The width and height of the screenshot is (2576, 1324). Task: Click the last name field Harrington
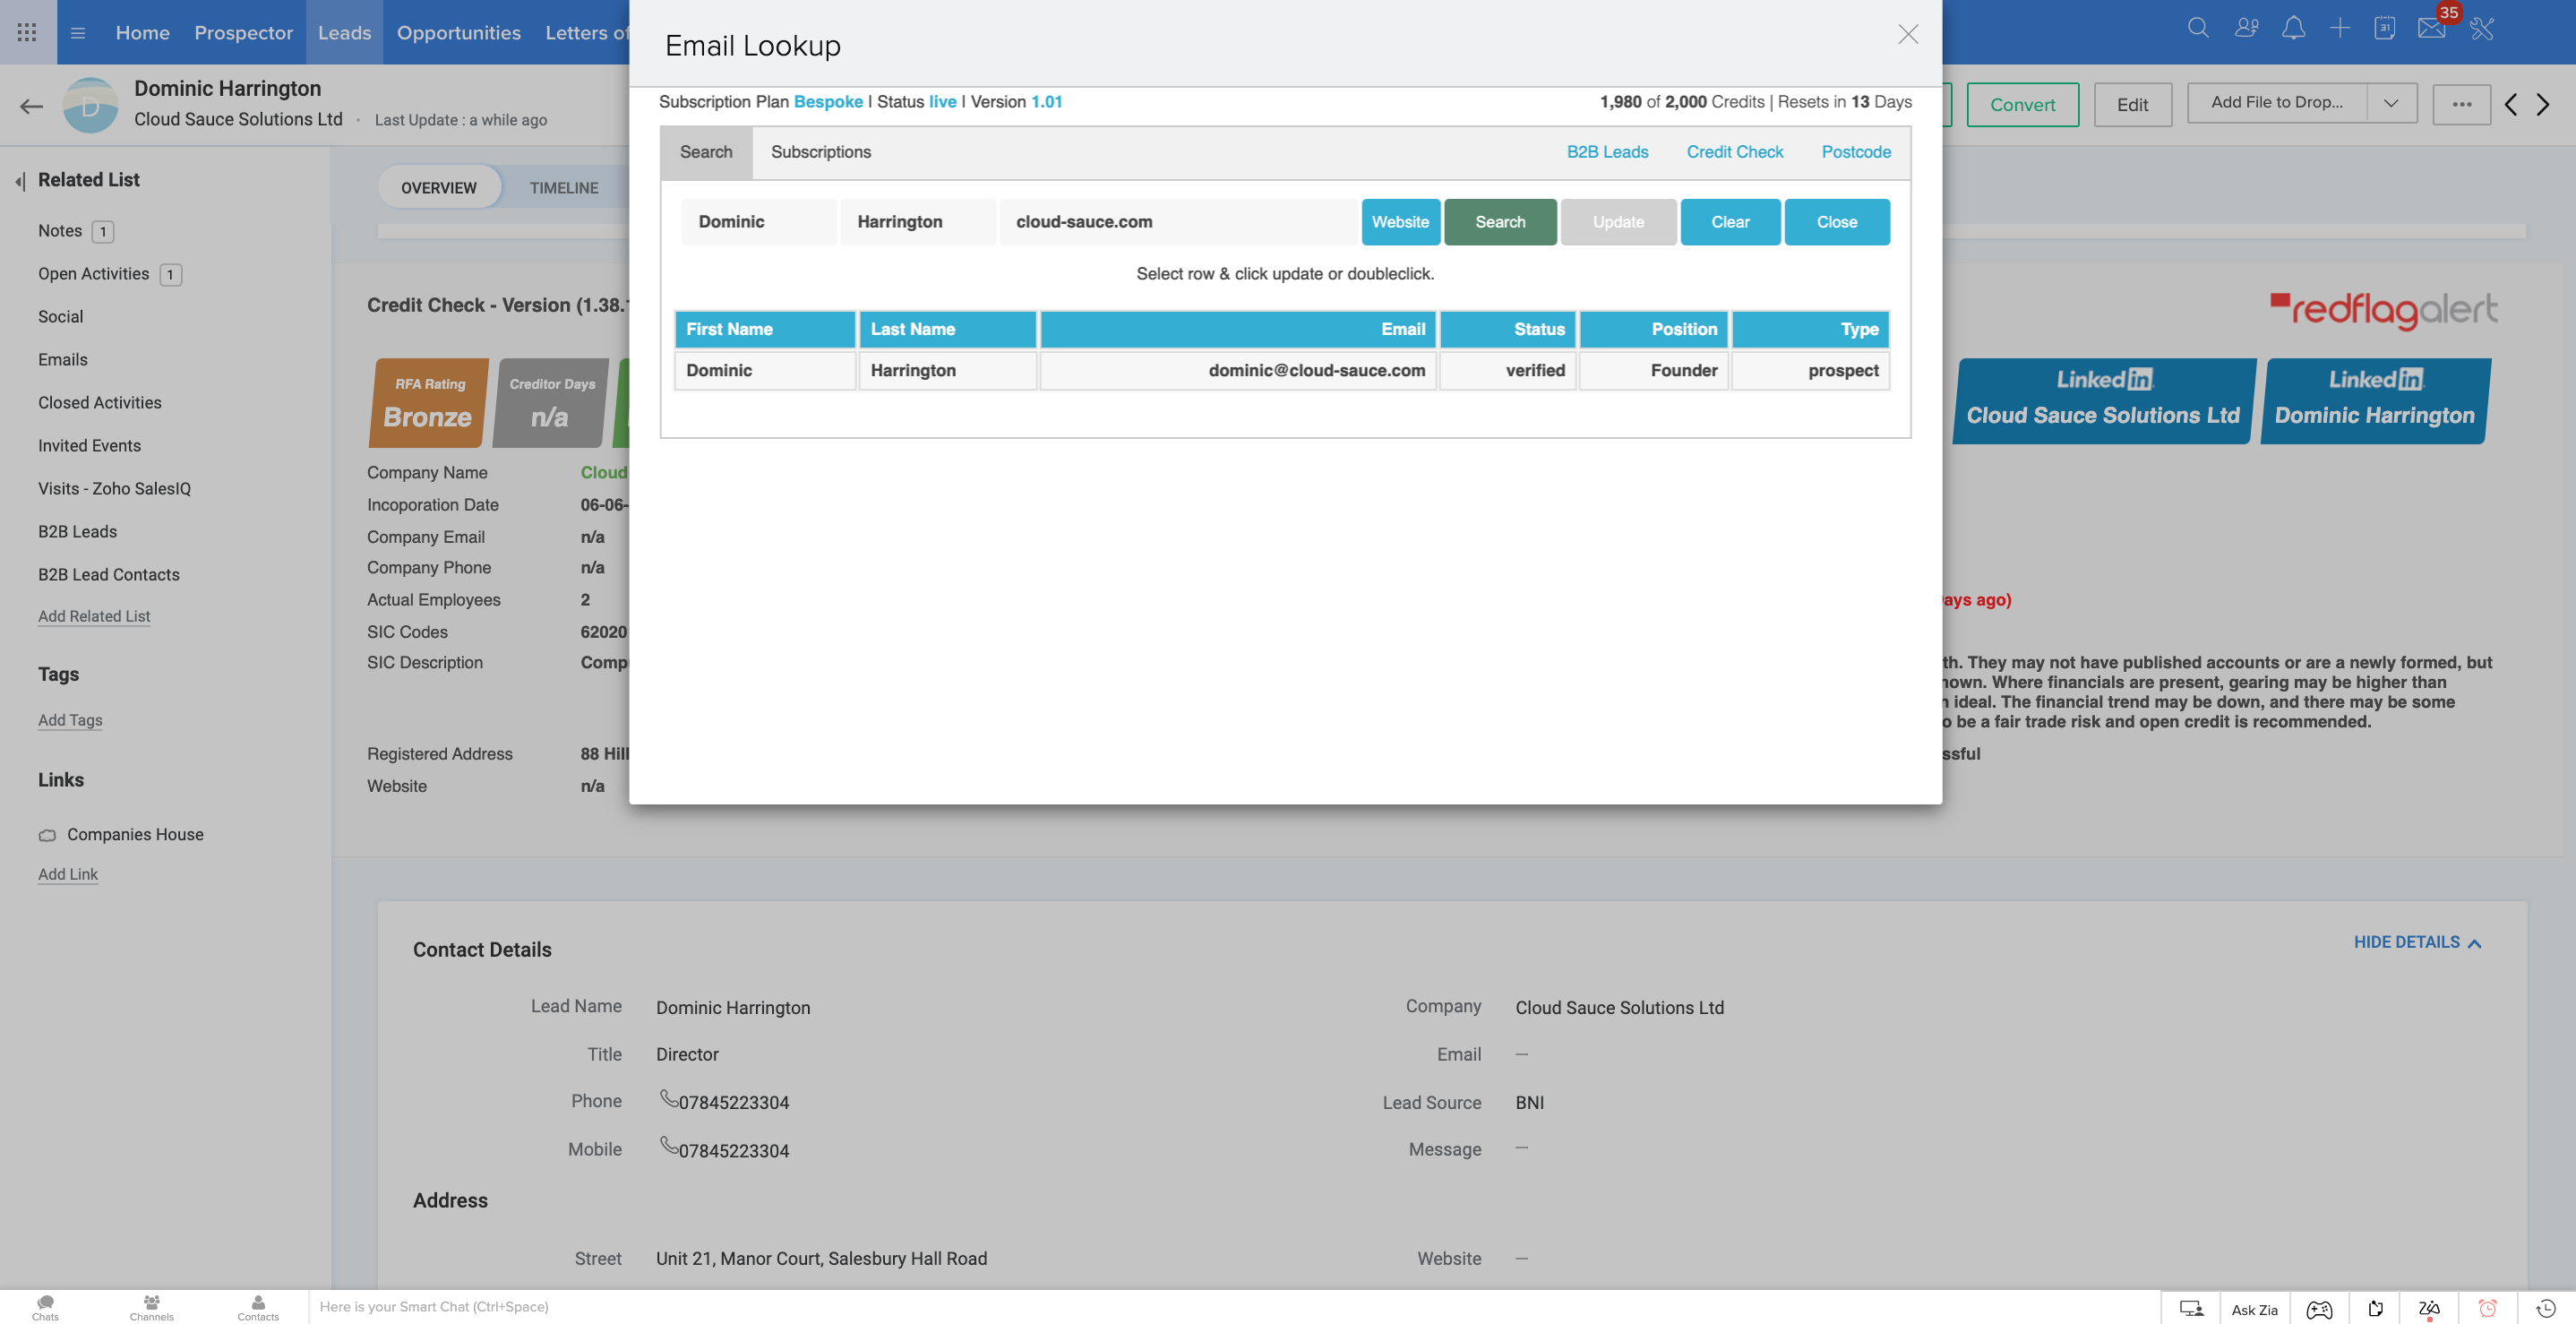[x=918, y=222]
